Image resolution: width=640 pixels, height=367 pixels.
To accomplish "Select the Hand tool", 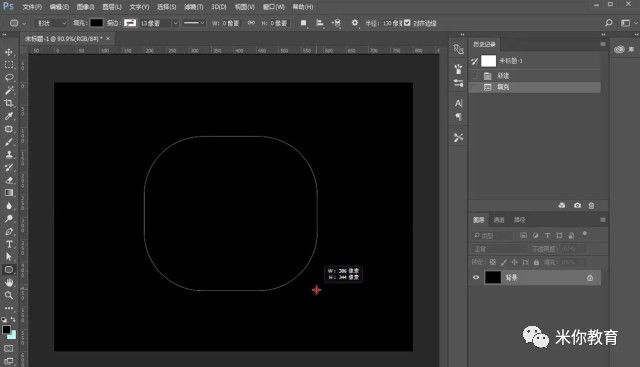I will (x=9, y=282).
